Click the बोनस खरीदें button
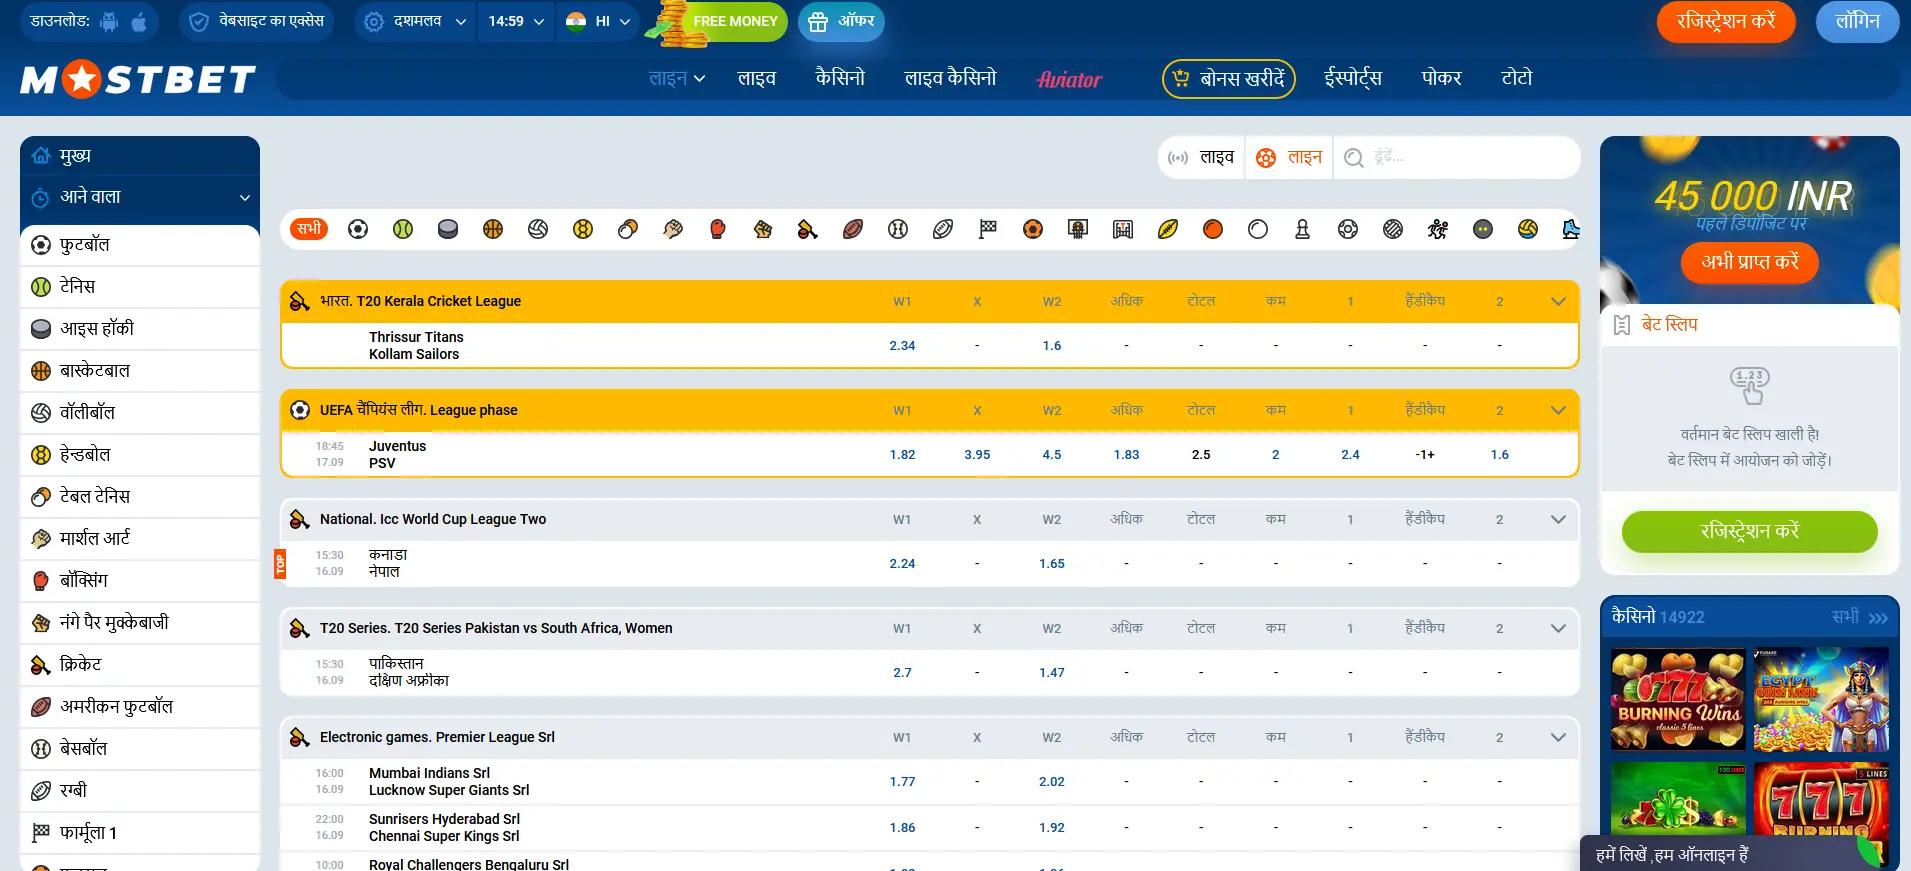The width and height of the screenshot is (1911, 871). [1229, 79]
